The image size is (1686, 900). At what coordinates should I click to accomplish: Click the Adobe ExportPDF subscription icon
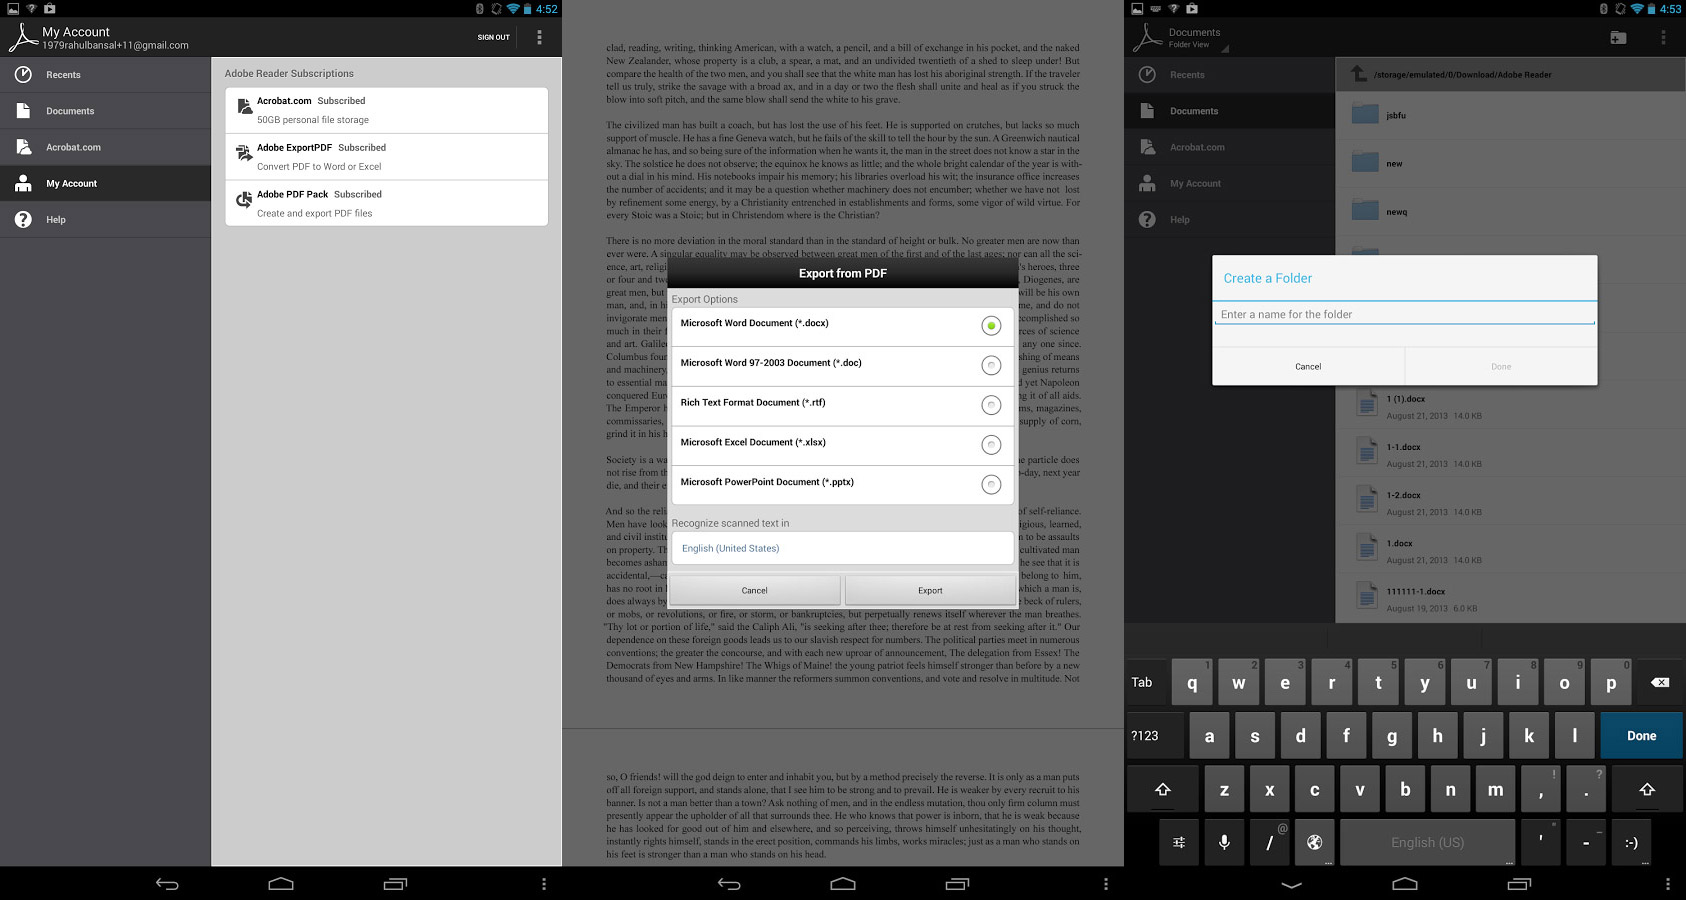tap(244, 154)
